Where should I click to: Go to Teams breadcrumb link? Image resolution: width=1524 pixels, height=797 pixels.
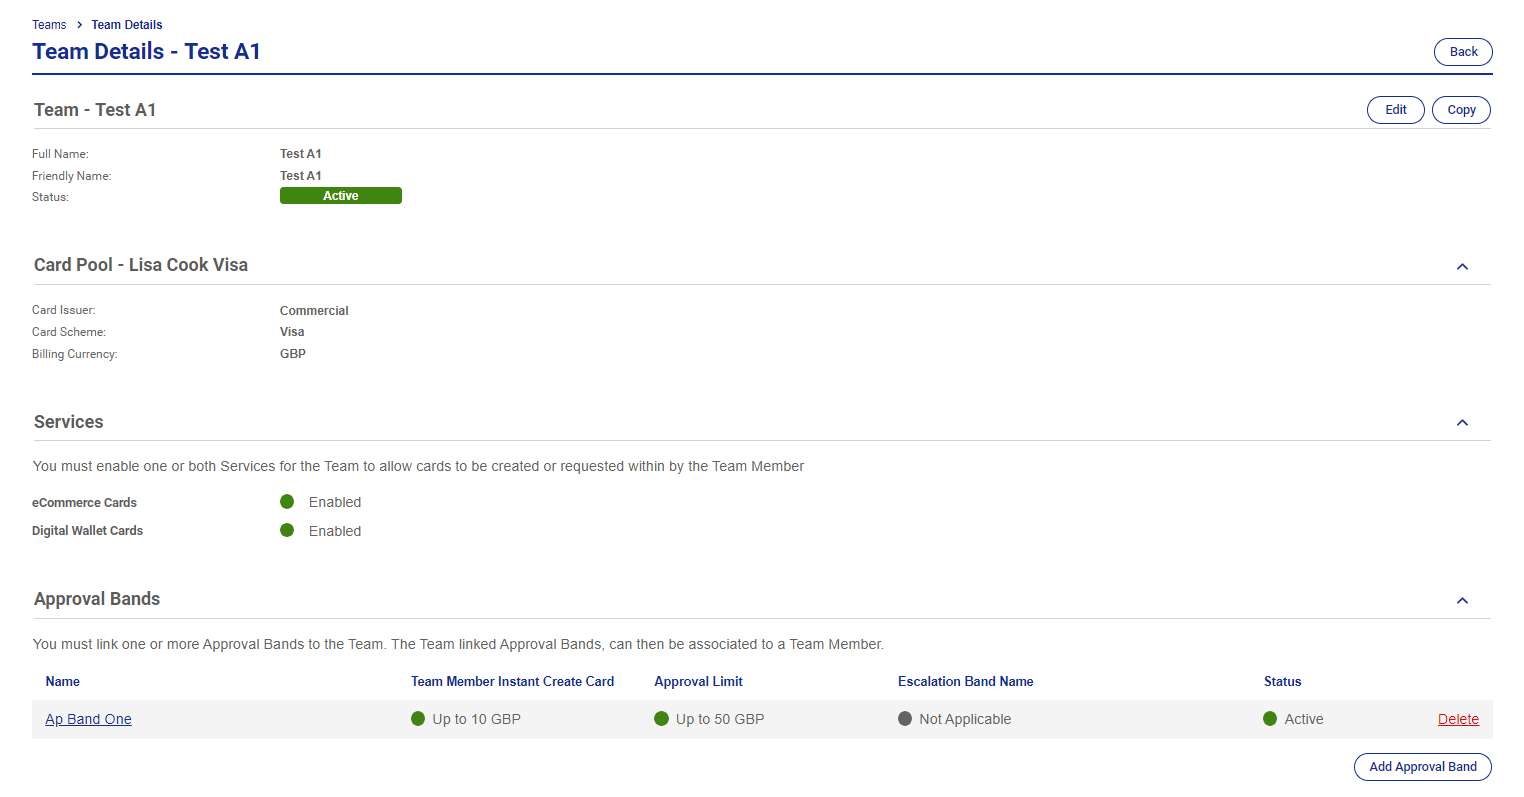pos(49,25)
